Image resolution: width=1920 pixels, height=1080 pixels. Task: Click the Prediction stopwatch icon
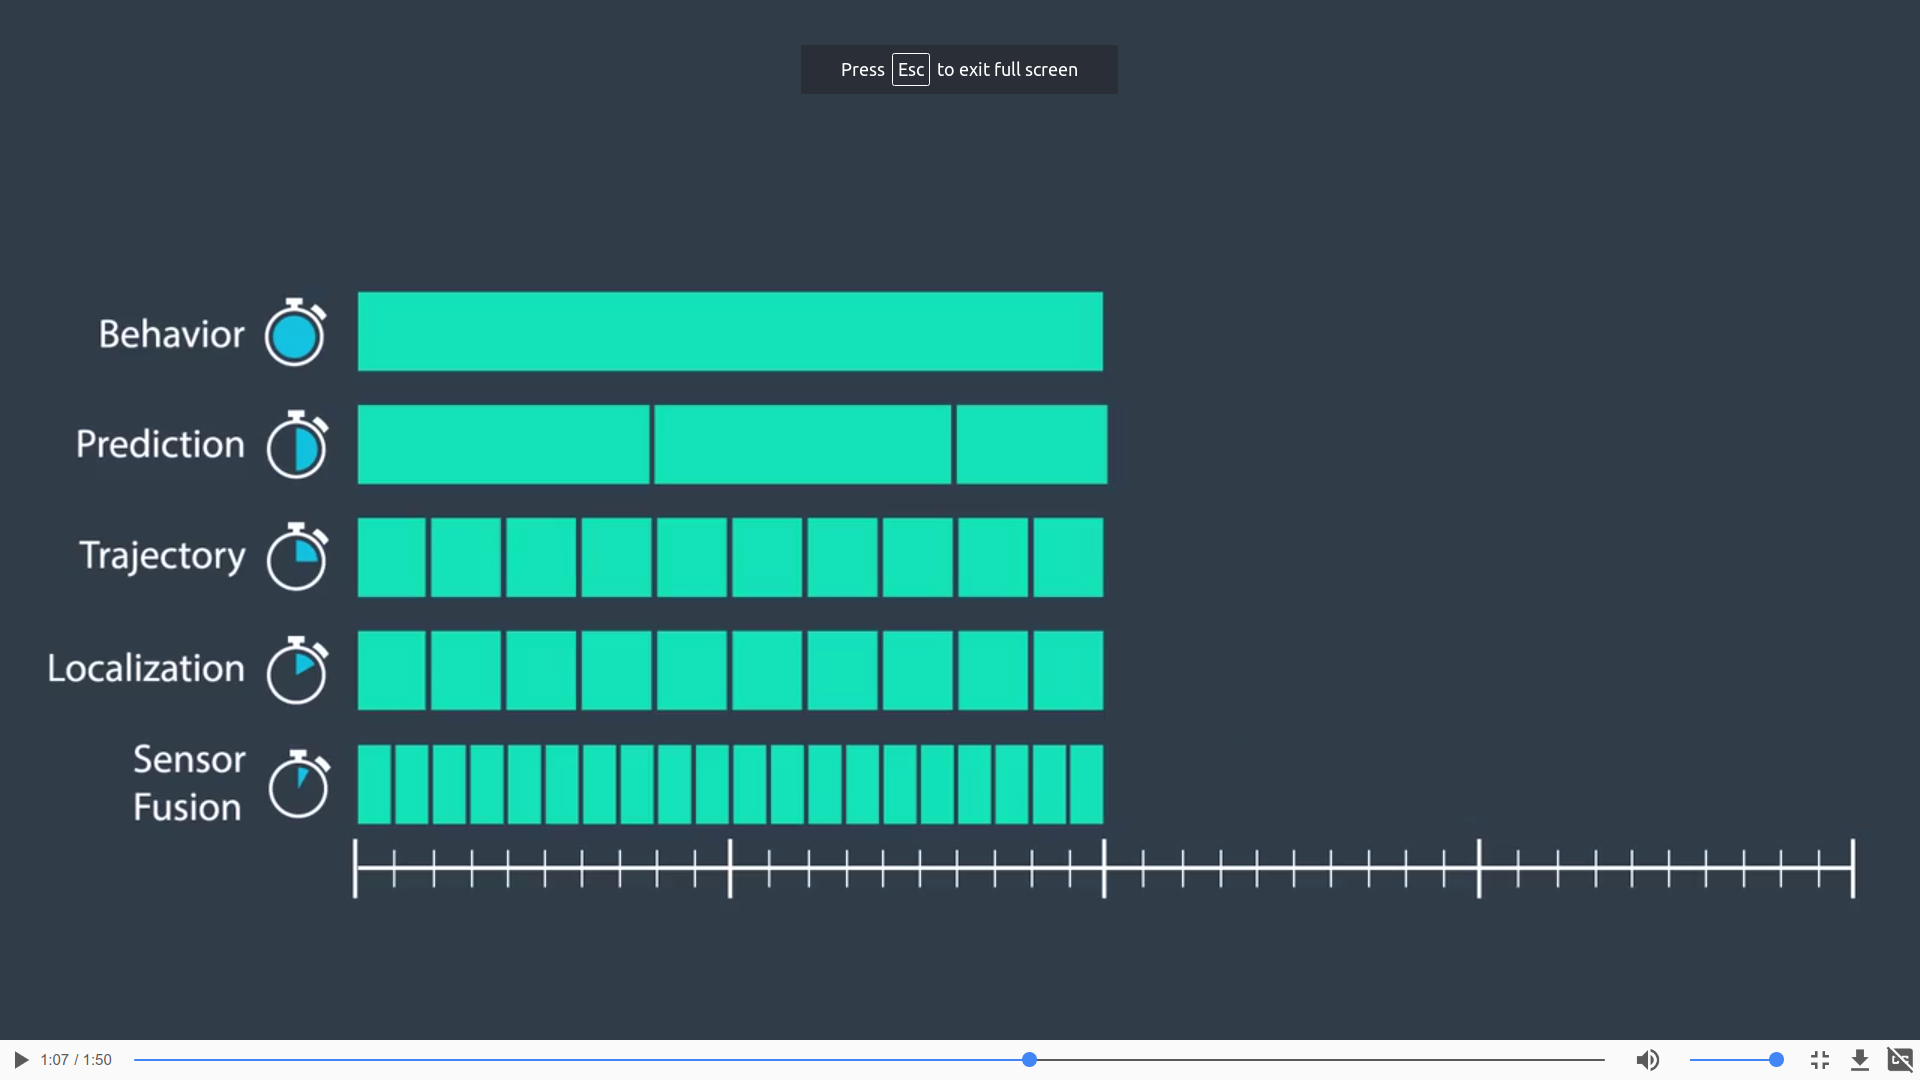tap(297, 445)
